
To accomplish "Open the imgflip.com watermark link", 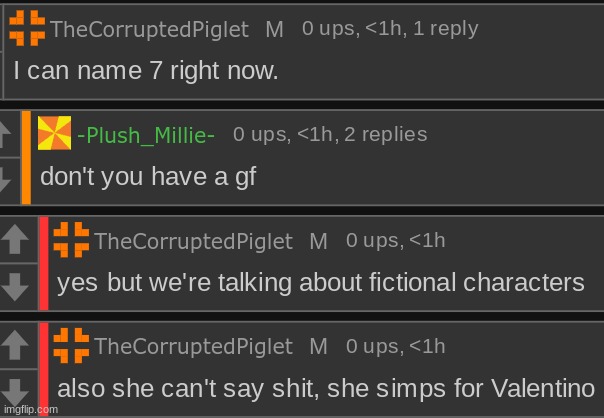I will point(30,410).
